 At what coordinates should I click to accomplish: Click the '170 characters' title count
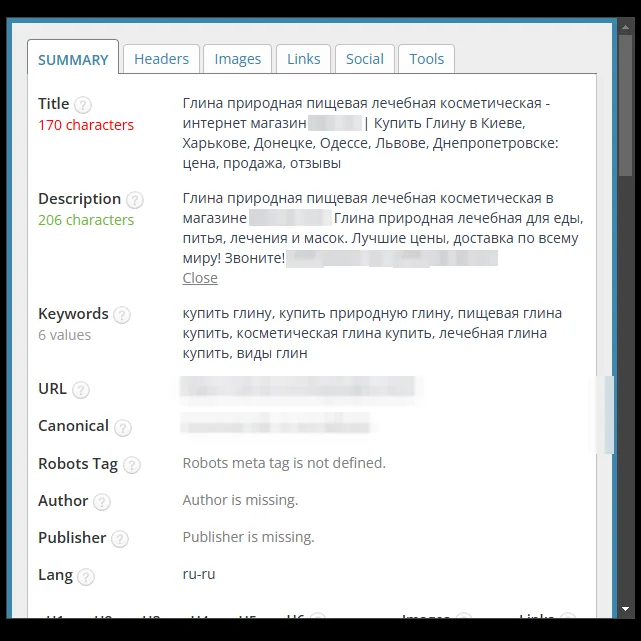click(x=86, y=125)
